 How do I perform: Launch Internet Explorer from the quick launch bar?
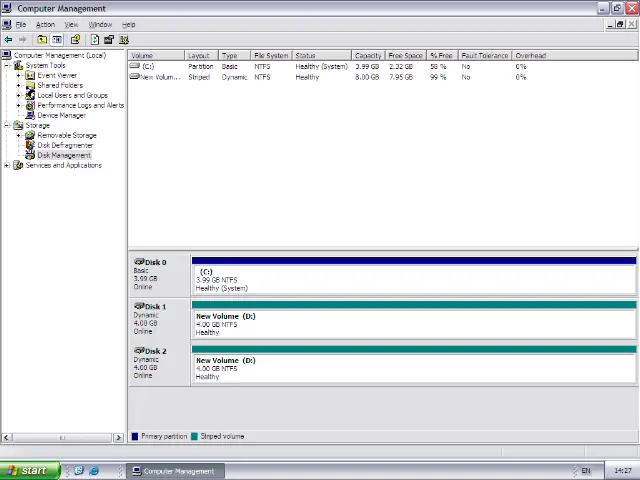94,471
